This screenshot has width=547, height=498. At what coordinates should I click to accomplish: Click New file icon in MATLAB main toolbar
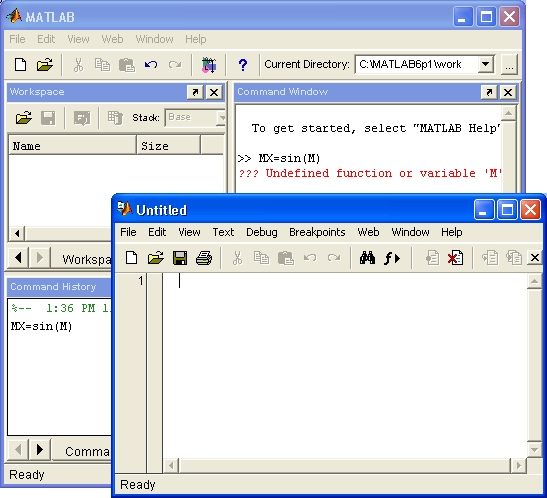pos(20,65)
